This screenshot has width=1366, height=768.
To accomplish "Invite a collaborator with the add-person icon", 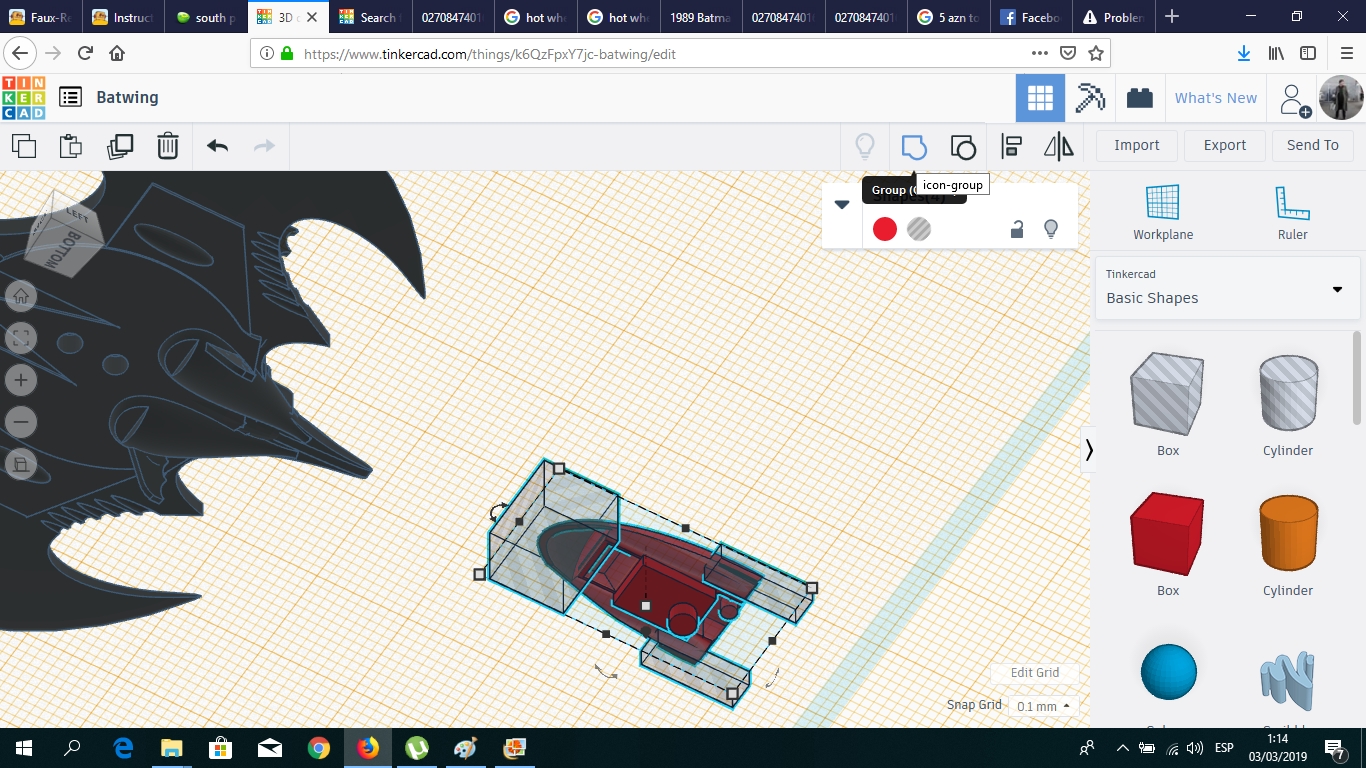I will (1295, 99).
